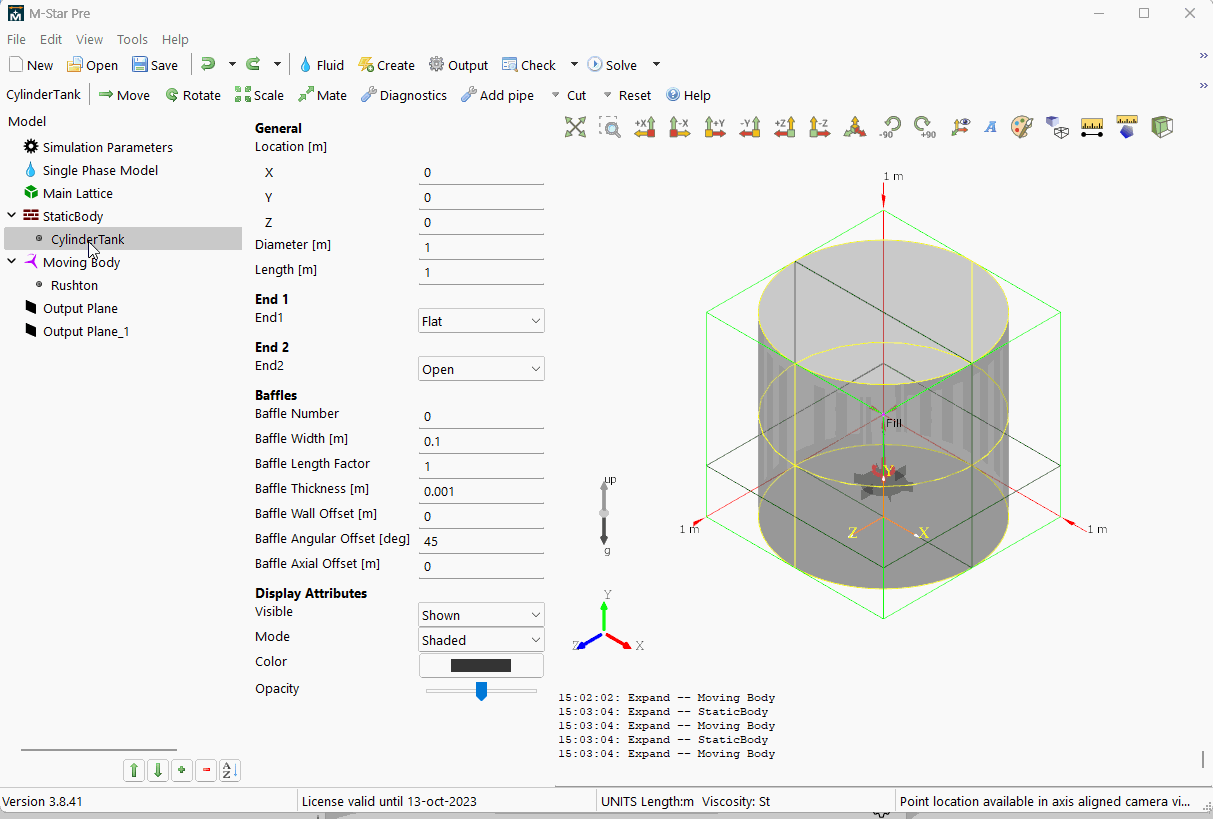The height and width of the screenshot is (819, 1213).
Task: Open the End1 Flat dropdown
Action: [481, 321]
